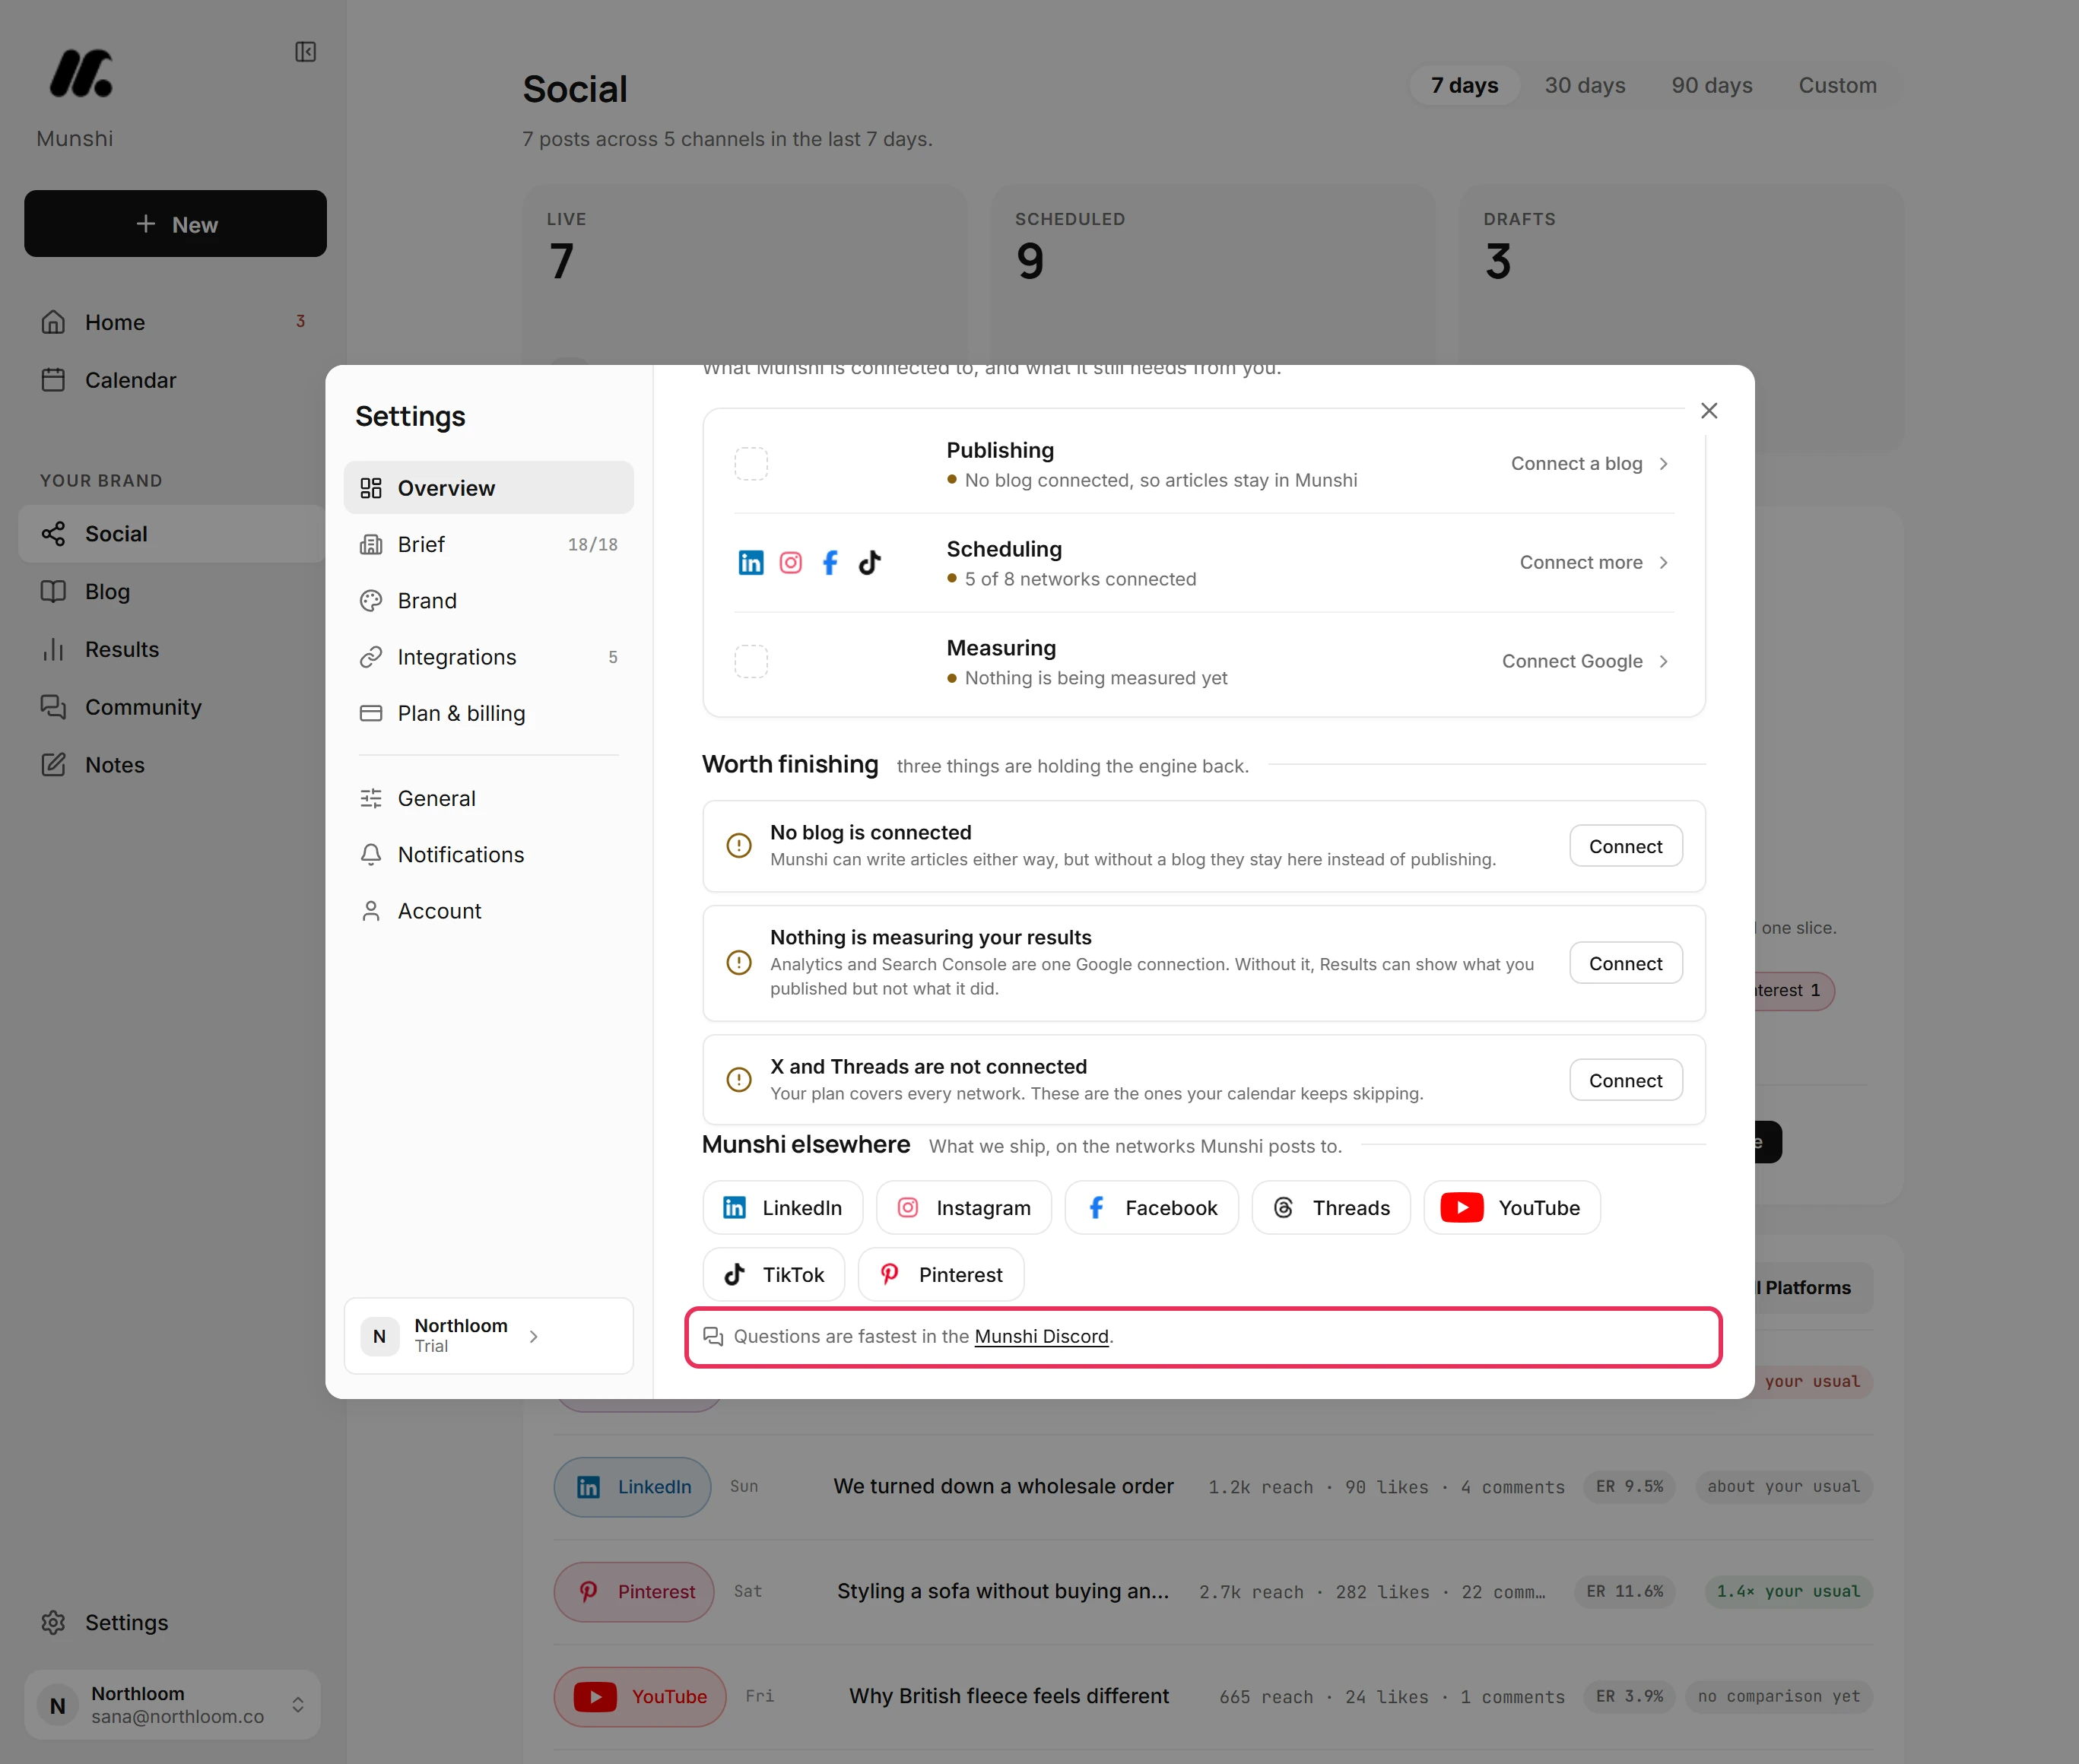Screen dimensions: 2079x1764
Task: Click the warning icon on Nothing is measuring card
Action: [x=738, y=963]
